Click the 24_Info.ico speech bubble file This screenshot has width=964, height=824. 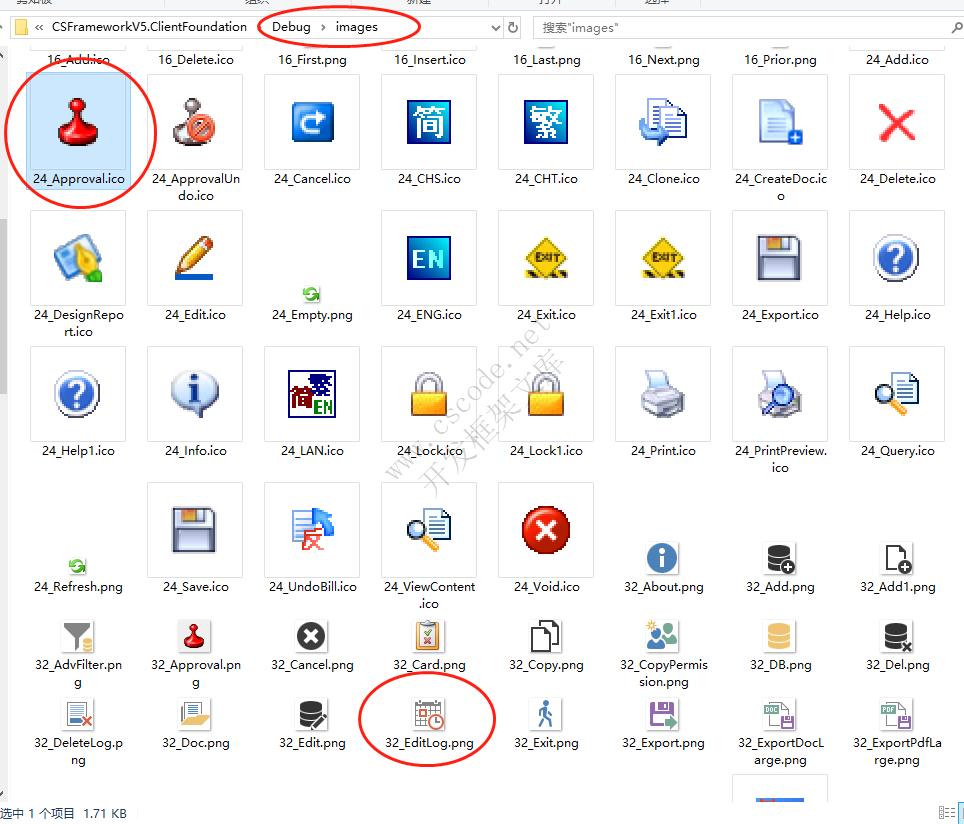click(195, 397)
